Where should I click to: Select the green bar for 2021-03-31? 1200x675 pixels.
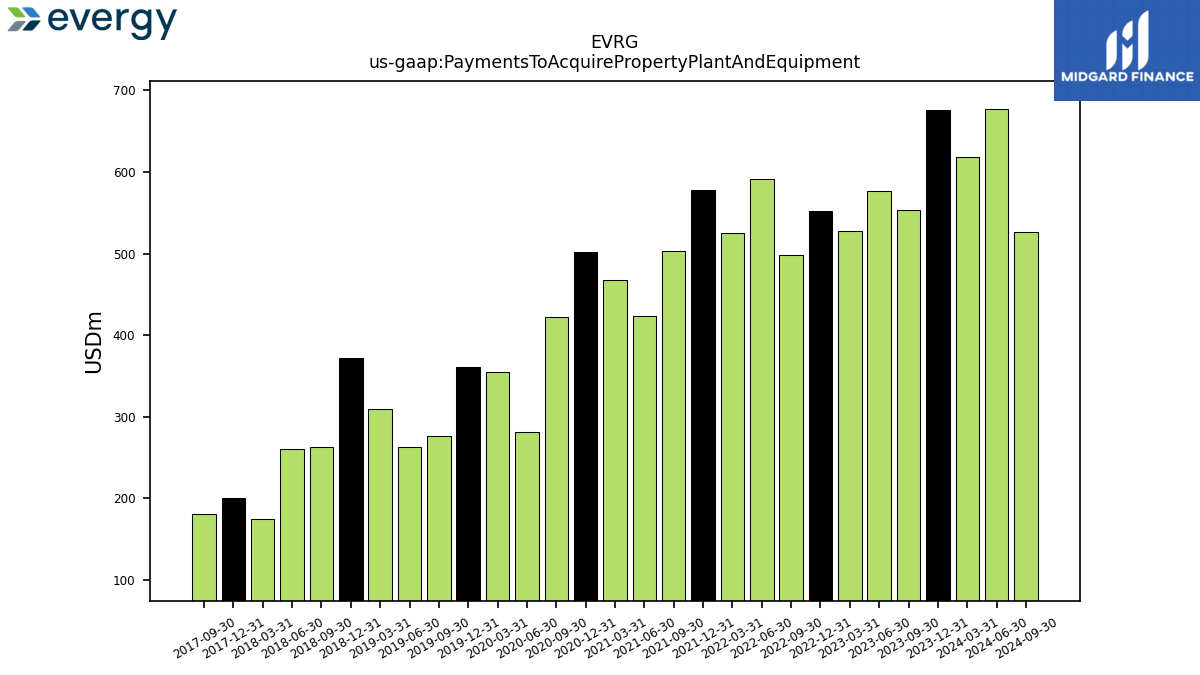[x=615, y=440]
